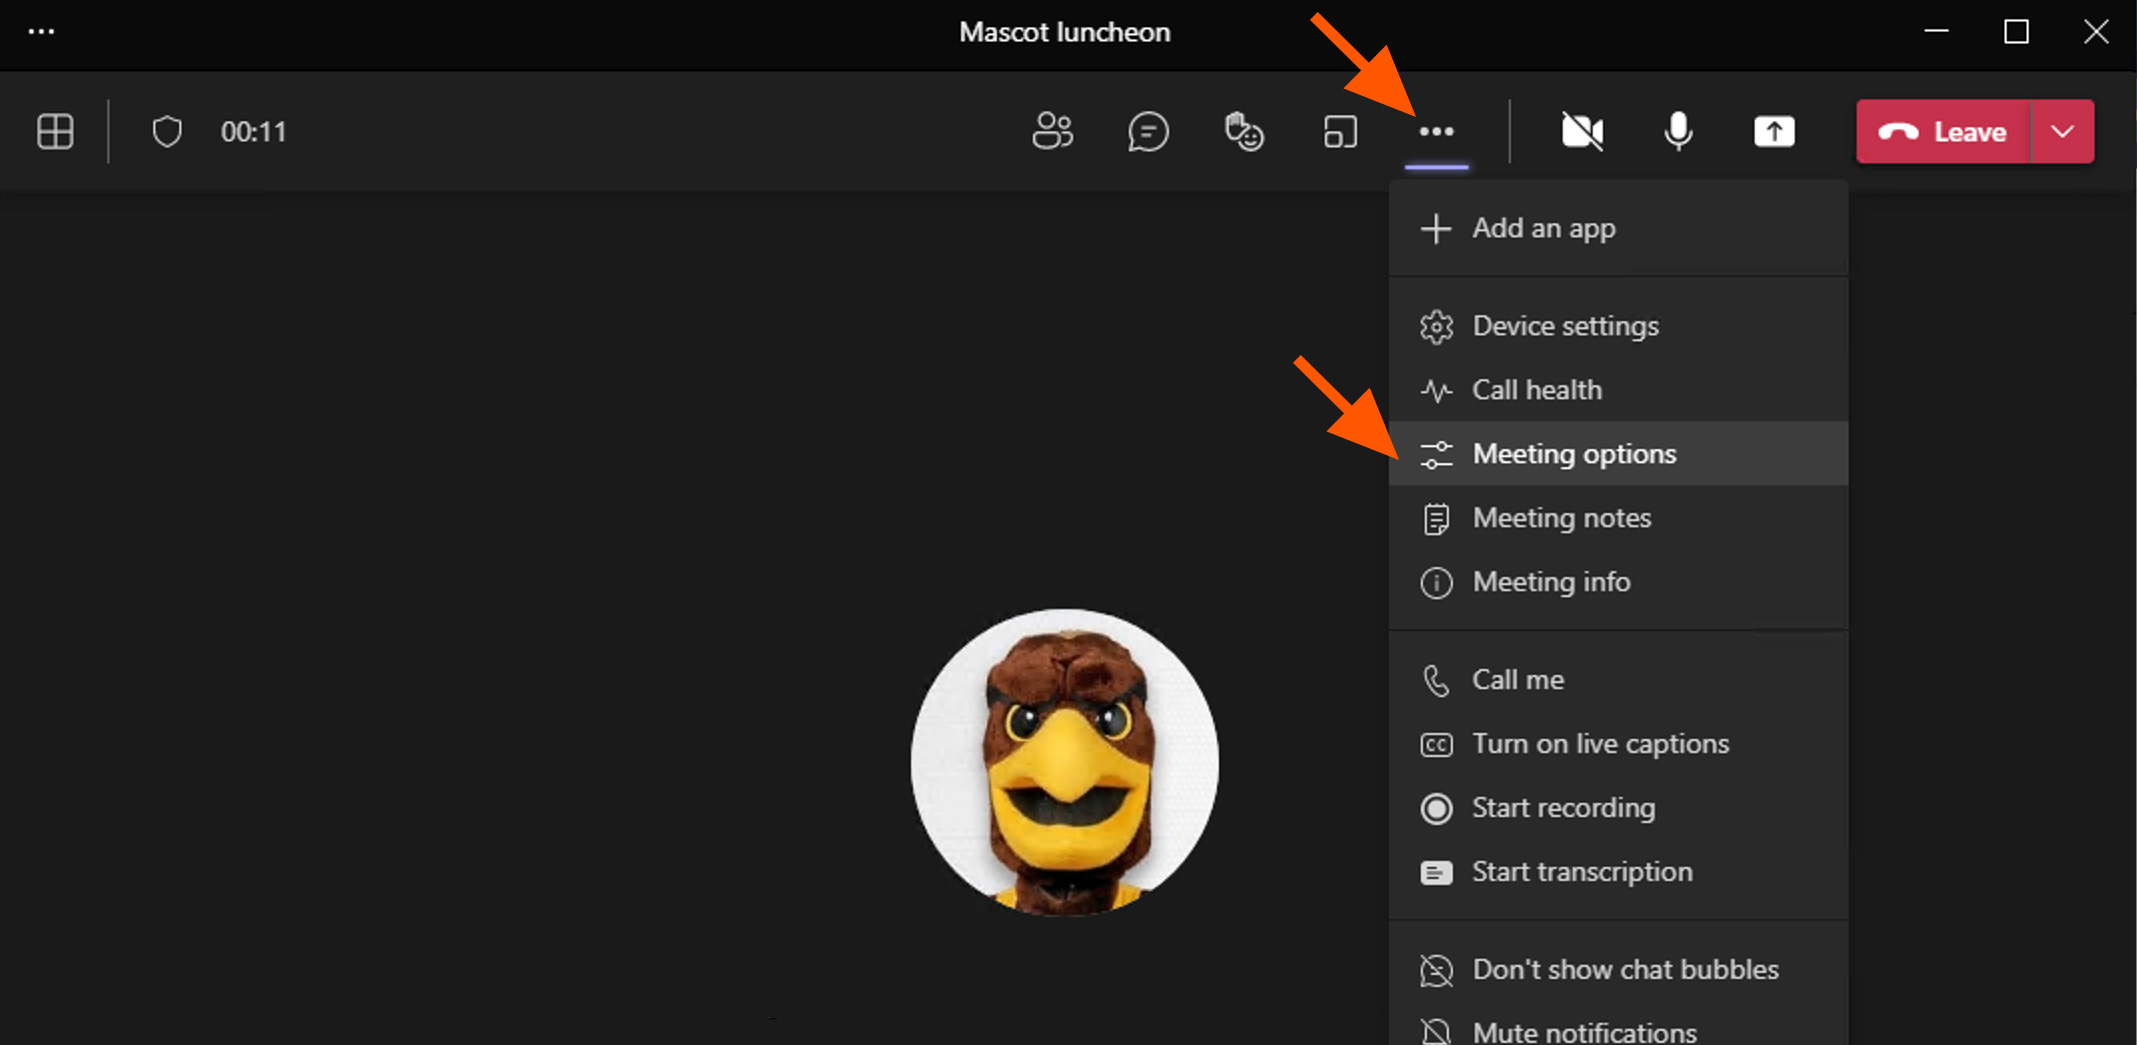Open the breakout rooms icon

[1340, 131]
